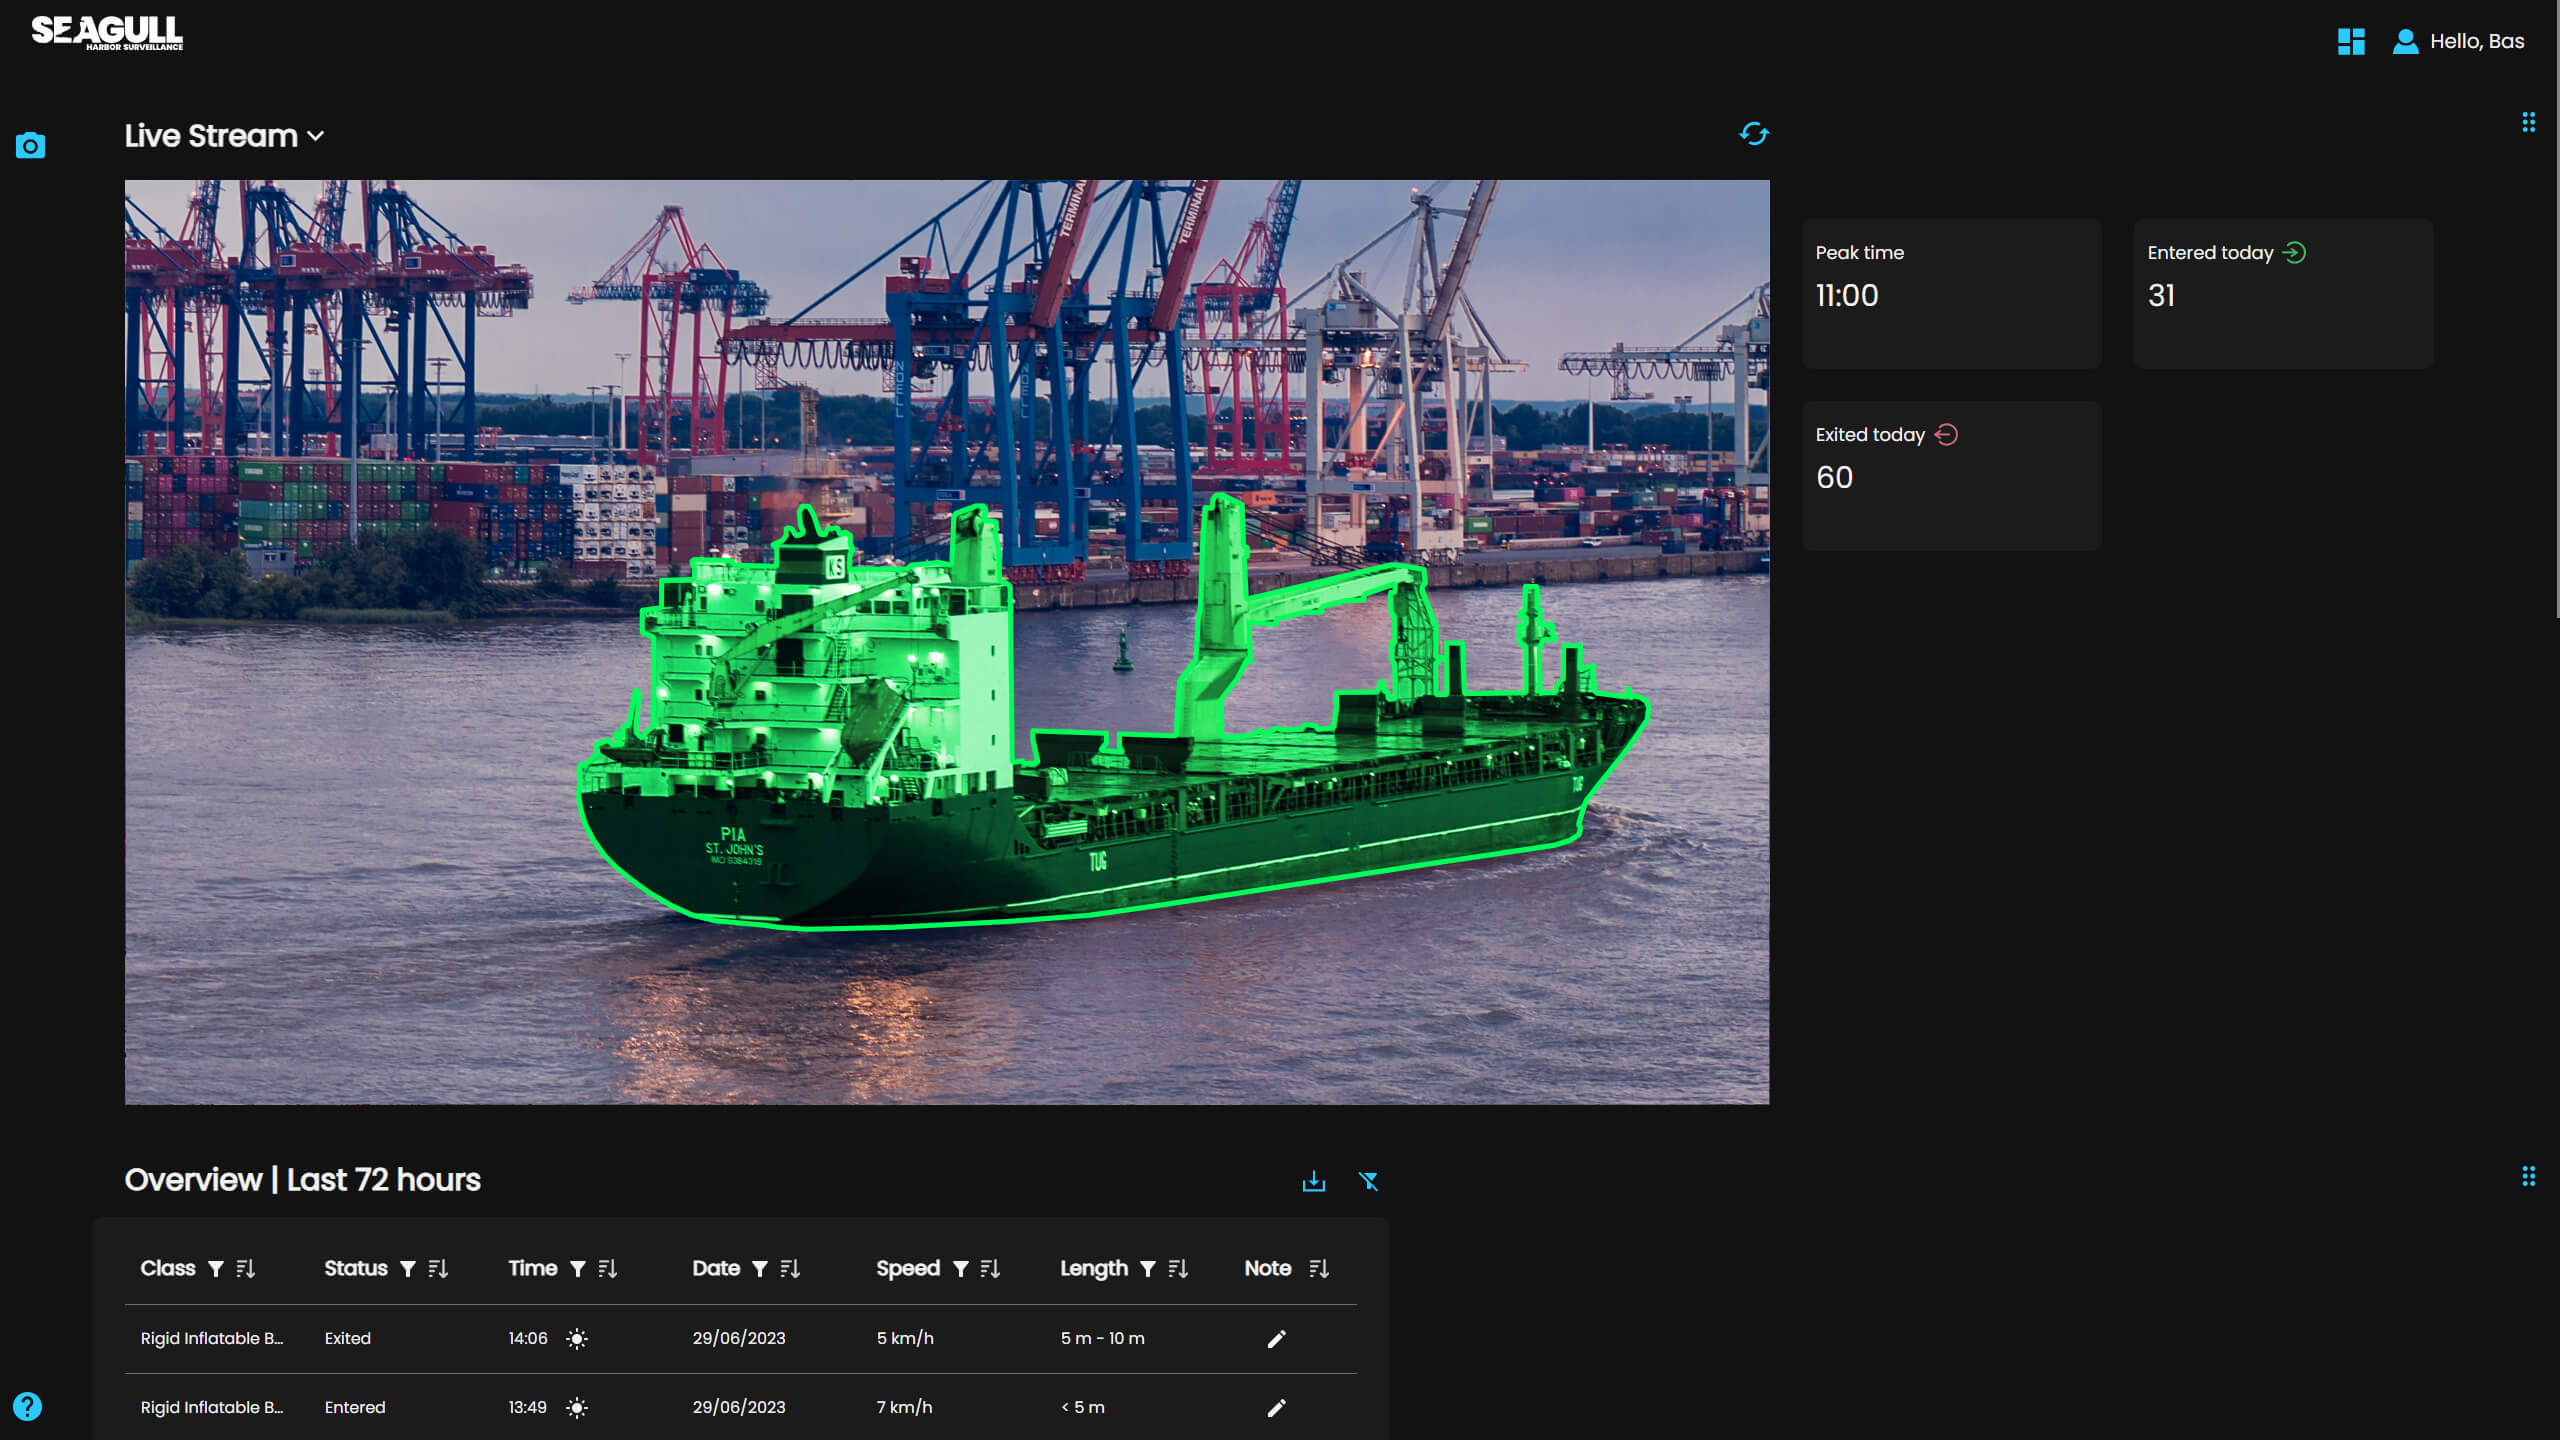Image resolution: width=2560 pixels, height=1440 pixels.
Task: Toggle sort order on Speed column
Action: 990,1268
